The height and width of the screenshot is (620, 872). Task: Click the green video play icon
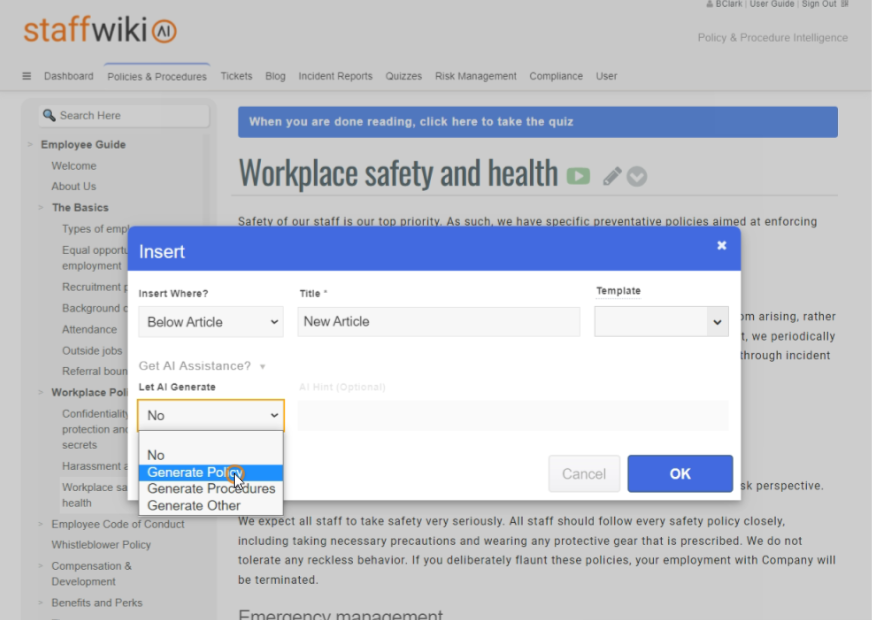(x=578, y=176)
